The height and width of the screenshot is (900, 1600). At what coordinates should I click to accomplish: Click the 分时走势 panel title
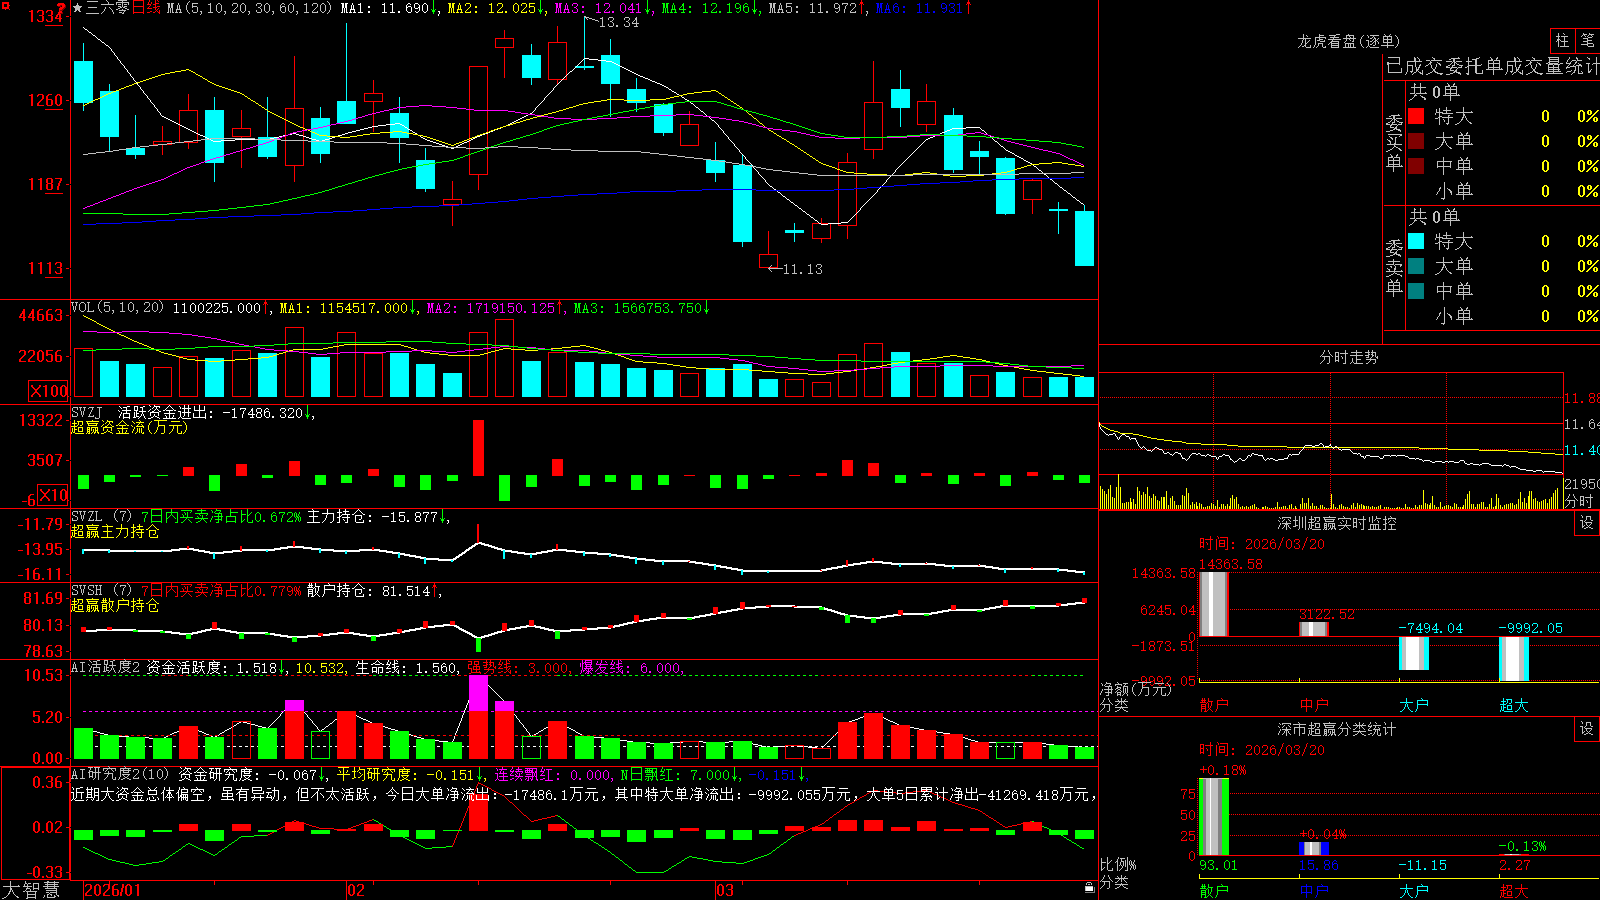tap(1348, 357)
